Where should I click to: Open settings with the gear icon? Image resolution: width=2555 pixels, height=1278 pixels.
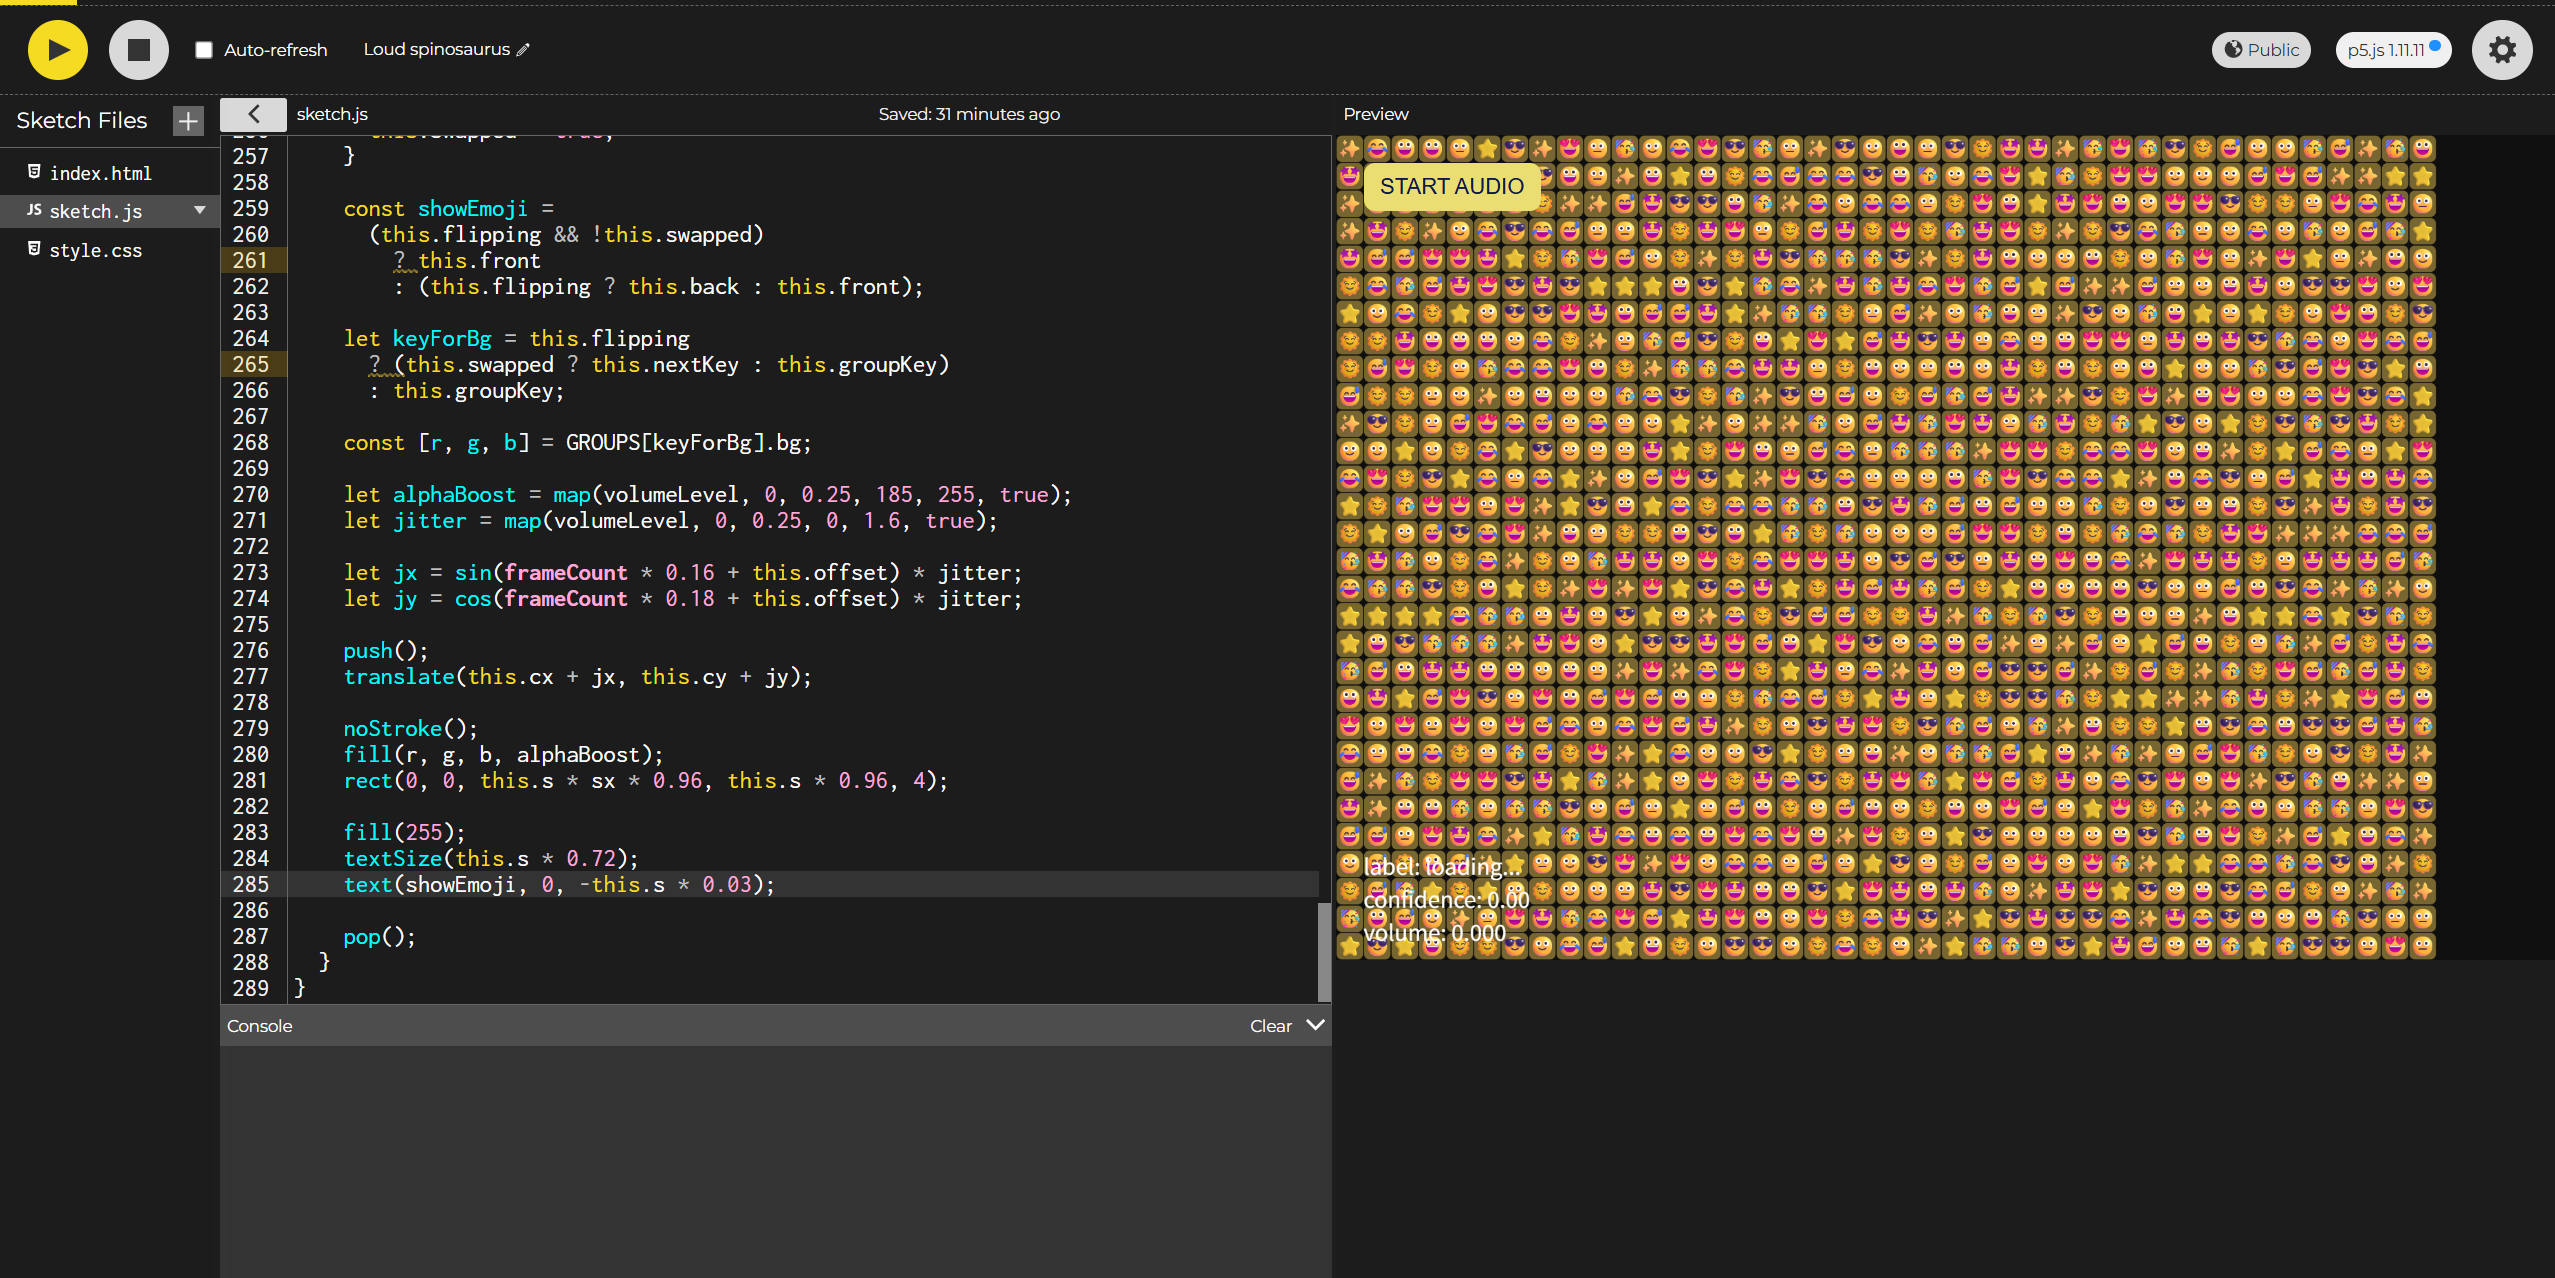[x=2501, y=50]
